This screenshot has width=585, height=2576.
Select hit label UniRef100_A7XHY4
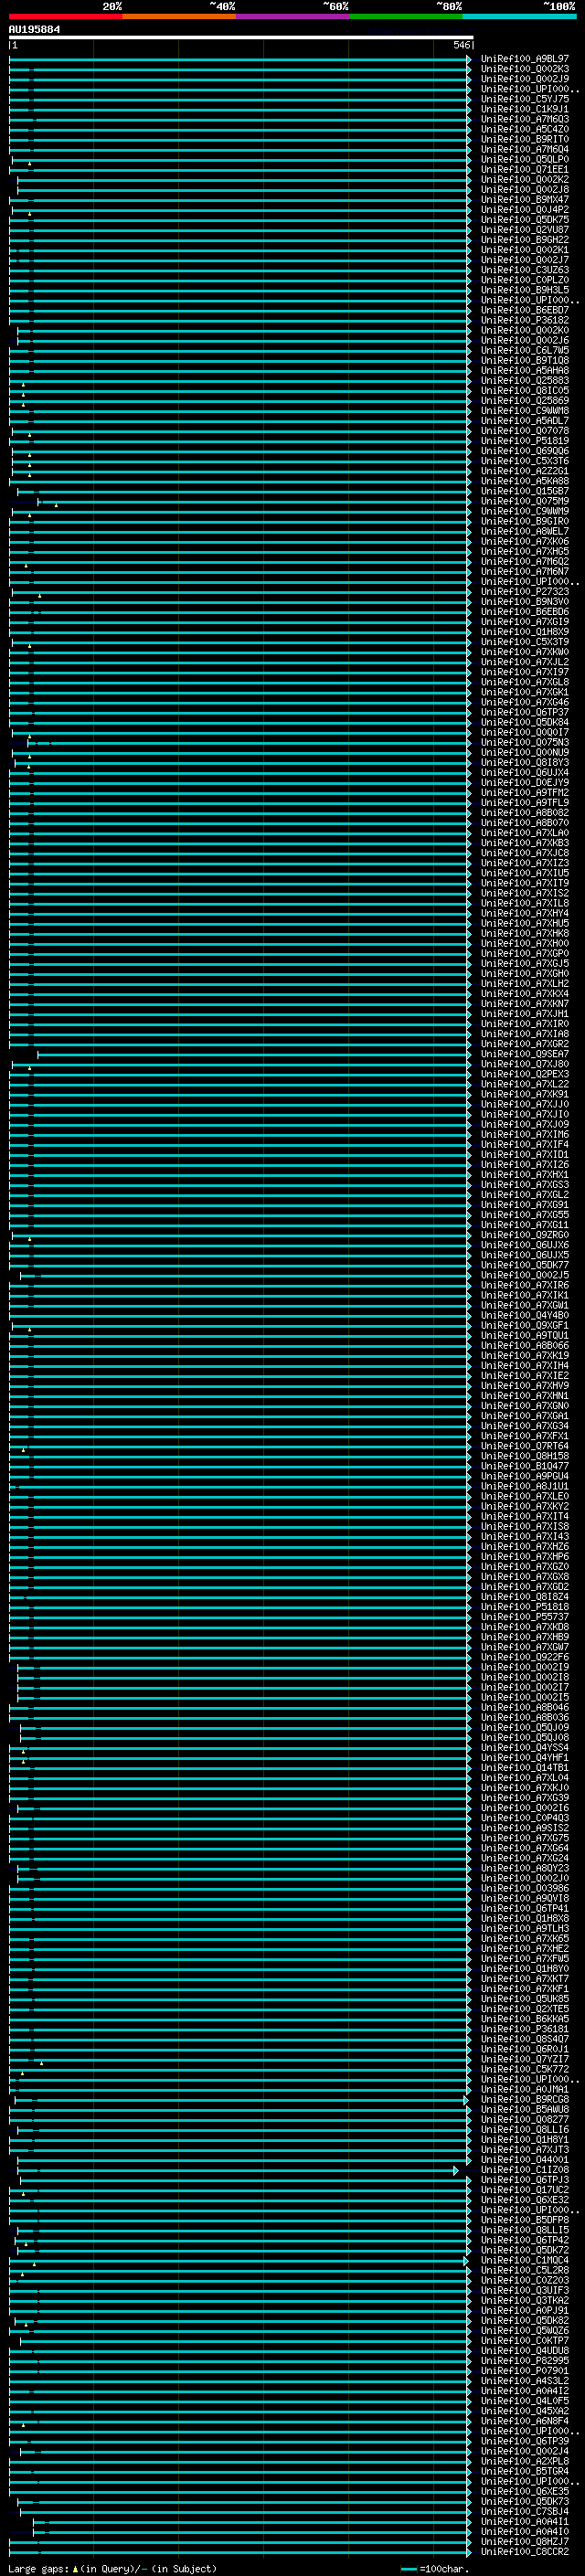pos(524,913)
